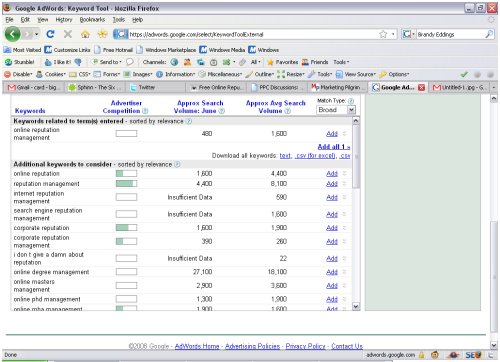This screenshot has height=362, width=500.
Task: Click Add for online reputation management
Action: click(332, 134)
